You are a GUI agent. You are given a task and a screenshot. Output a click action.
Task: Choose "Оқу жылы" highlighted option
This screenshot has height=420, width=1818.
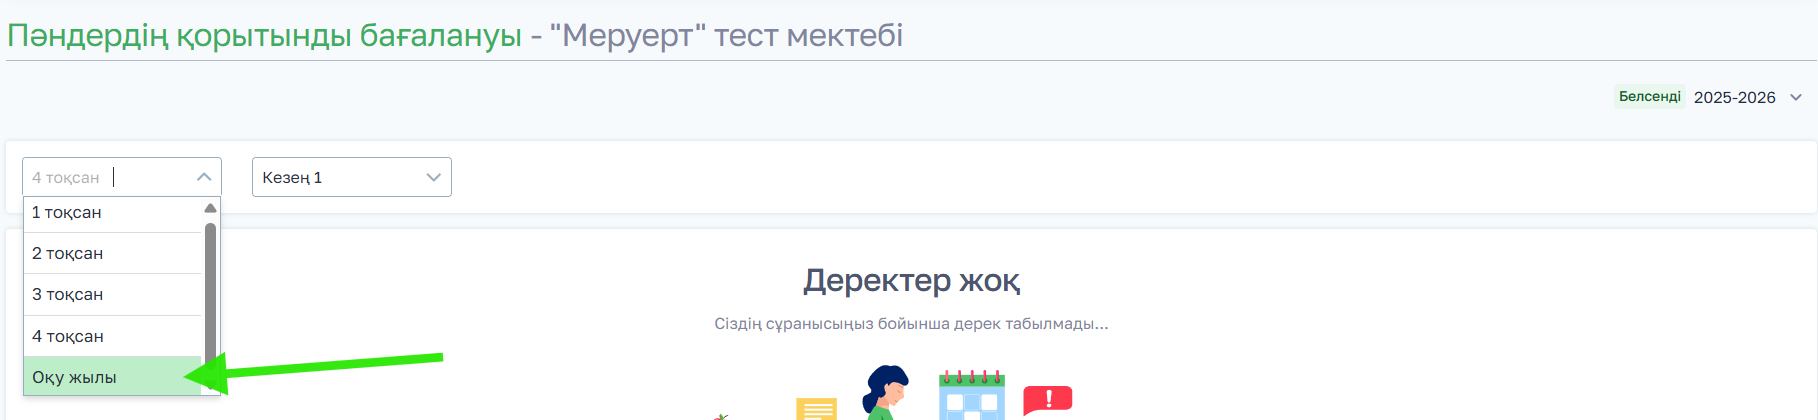112,377
